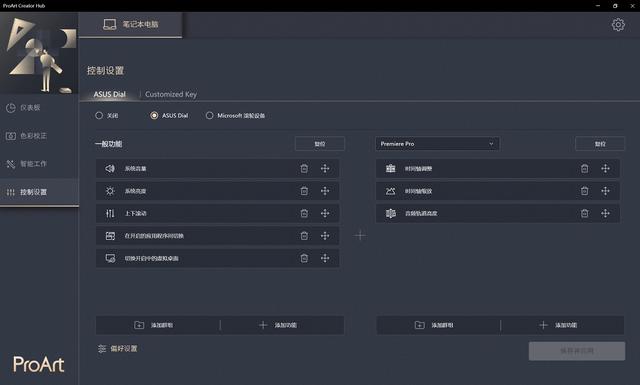Click 复位 button beside Premiere Pro dropdown
640x385 pixels.
coord(600,144)
